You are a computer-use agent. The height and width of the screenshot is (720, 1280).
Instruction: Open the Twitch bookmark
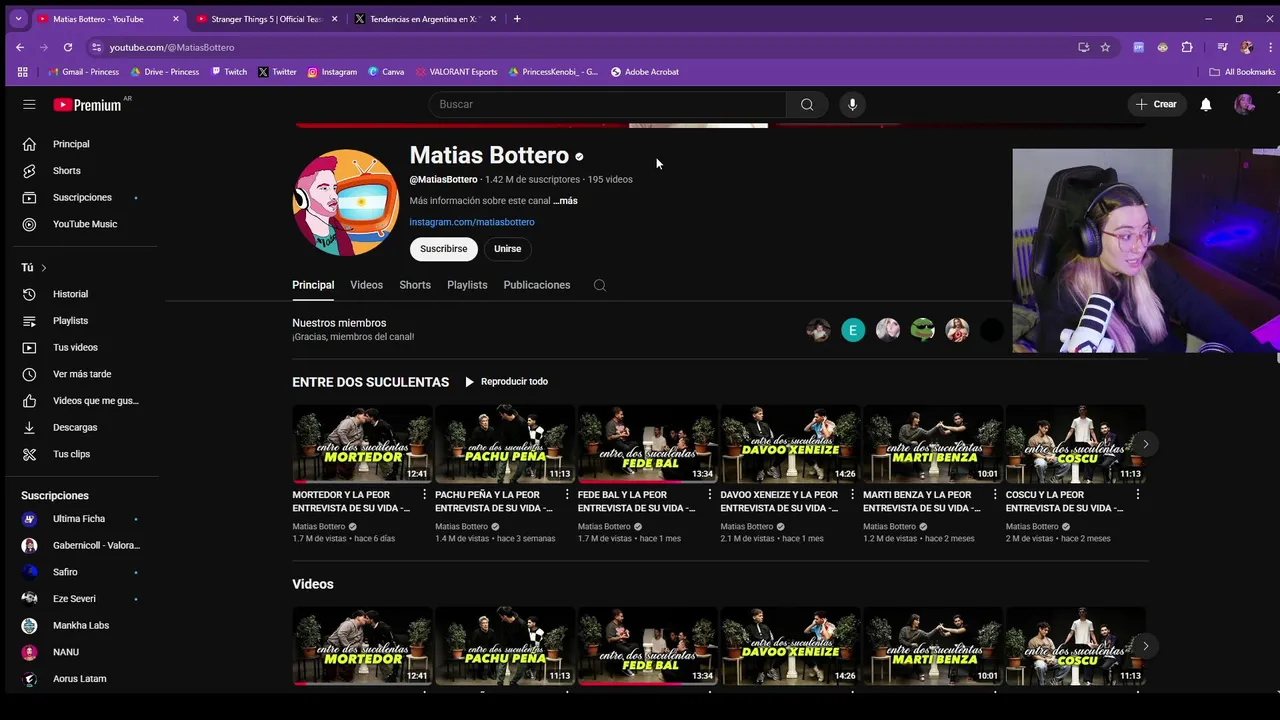229,72
